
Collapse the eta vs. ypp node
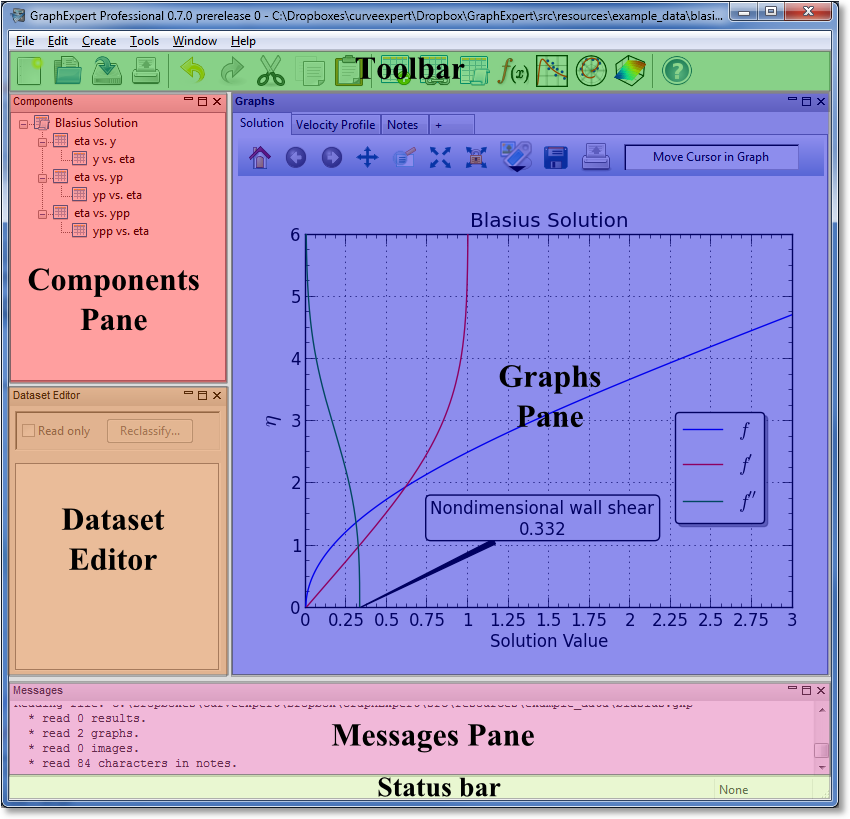click(x=42, y=215)
